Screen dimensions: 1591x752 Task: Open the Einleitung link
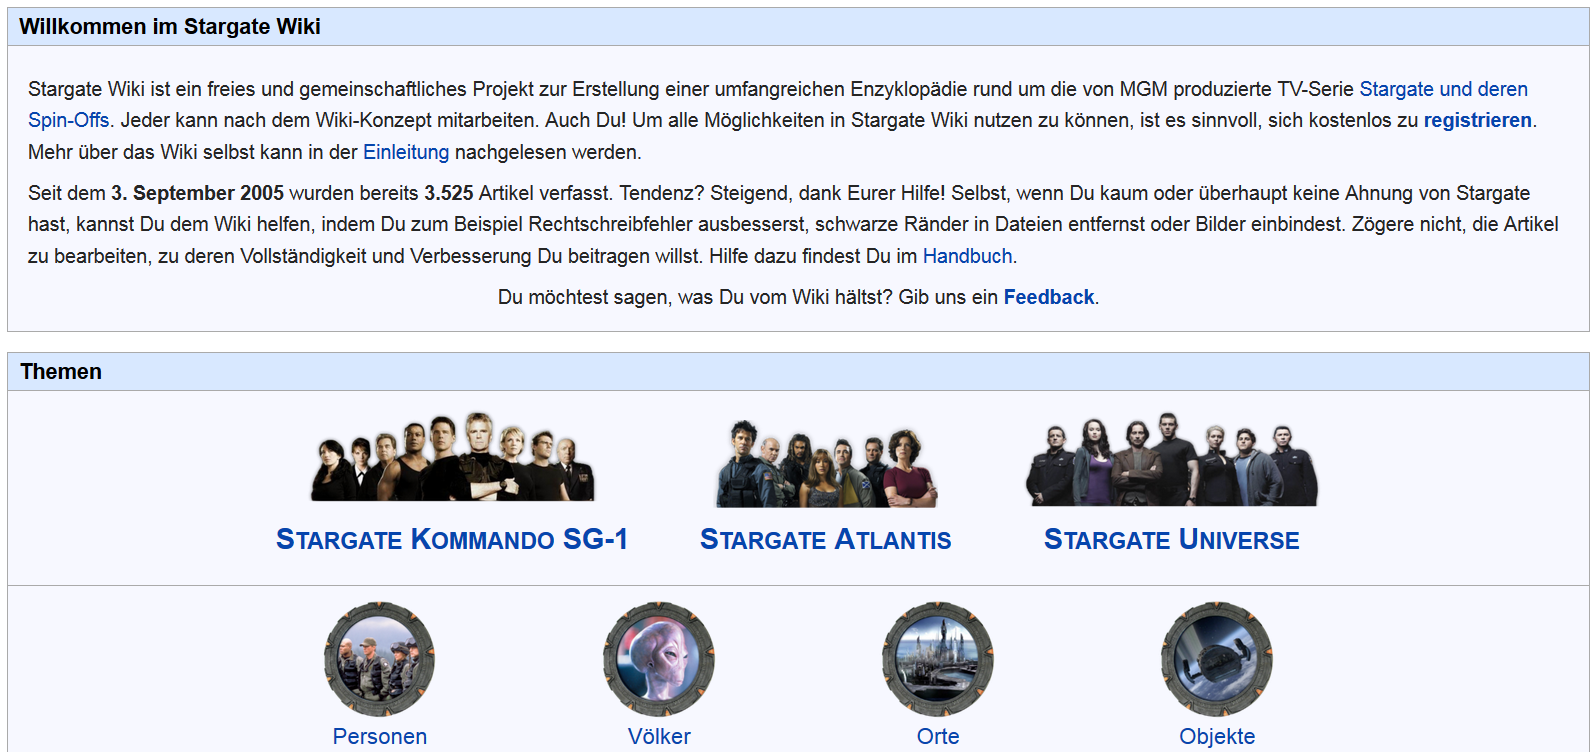point(406,152)
